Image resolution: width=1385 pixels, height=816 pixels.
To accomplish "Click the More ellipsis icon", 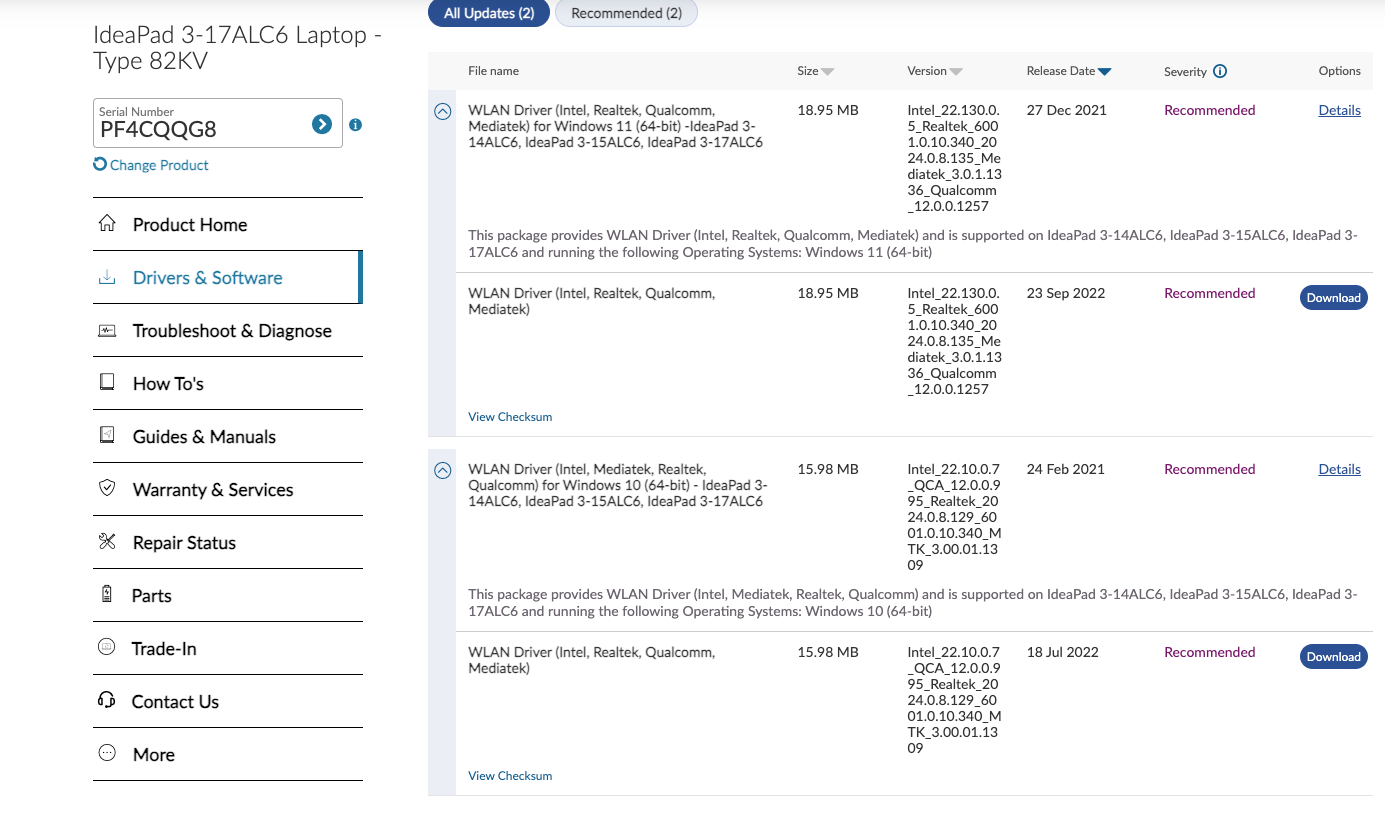I will (107, 753).
